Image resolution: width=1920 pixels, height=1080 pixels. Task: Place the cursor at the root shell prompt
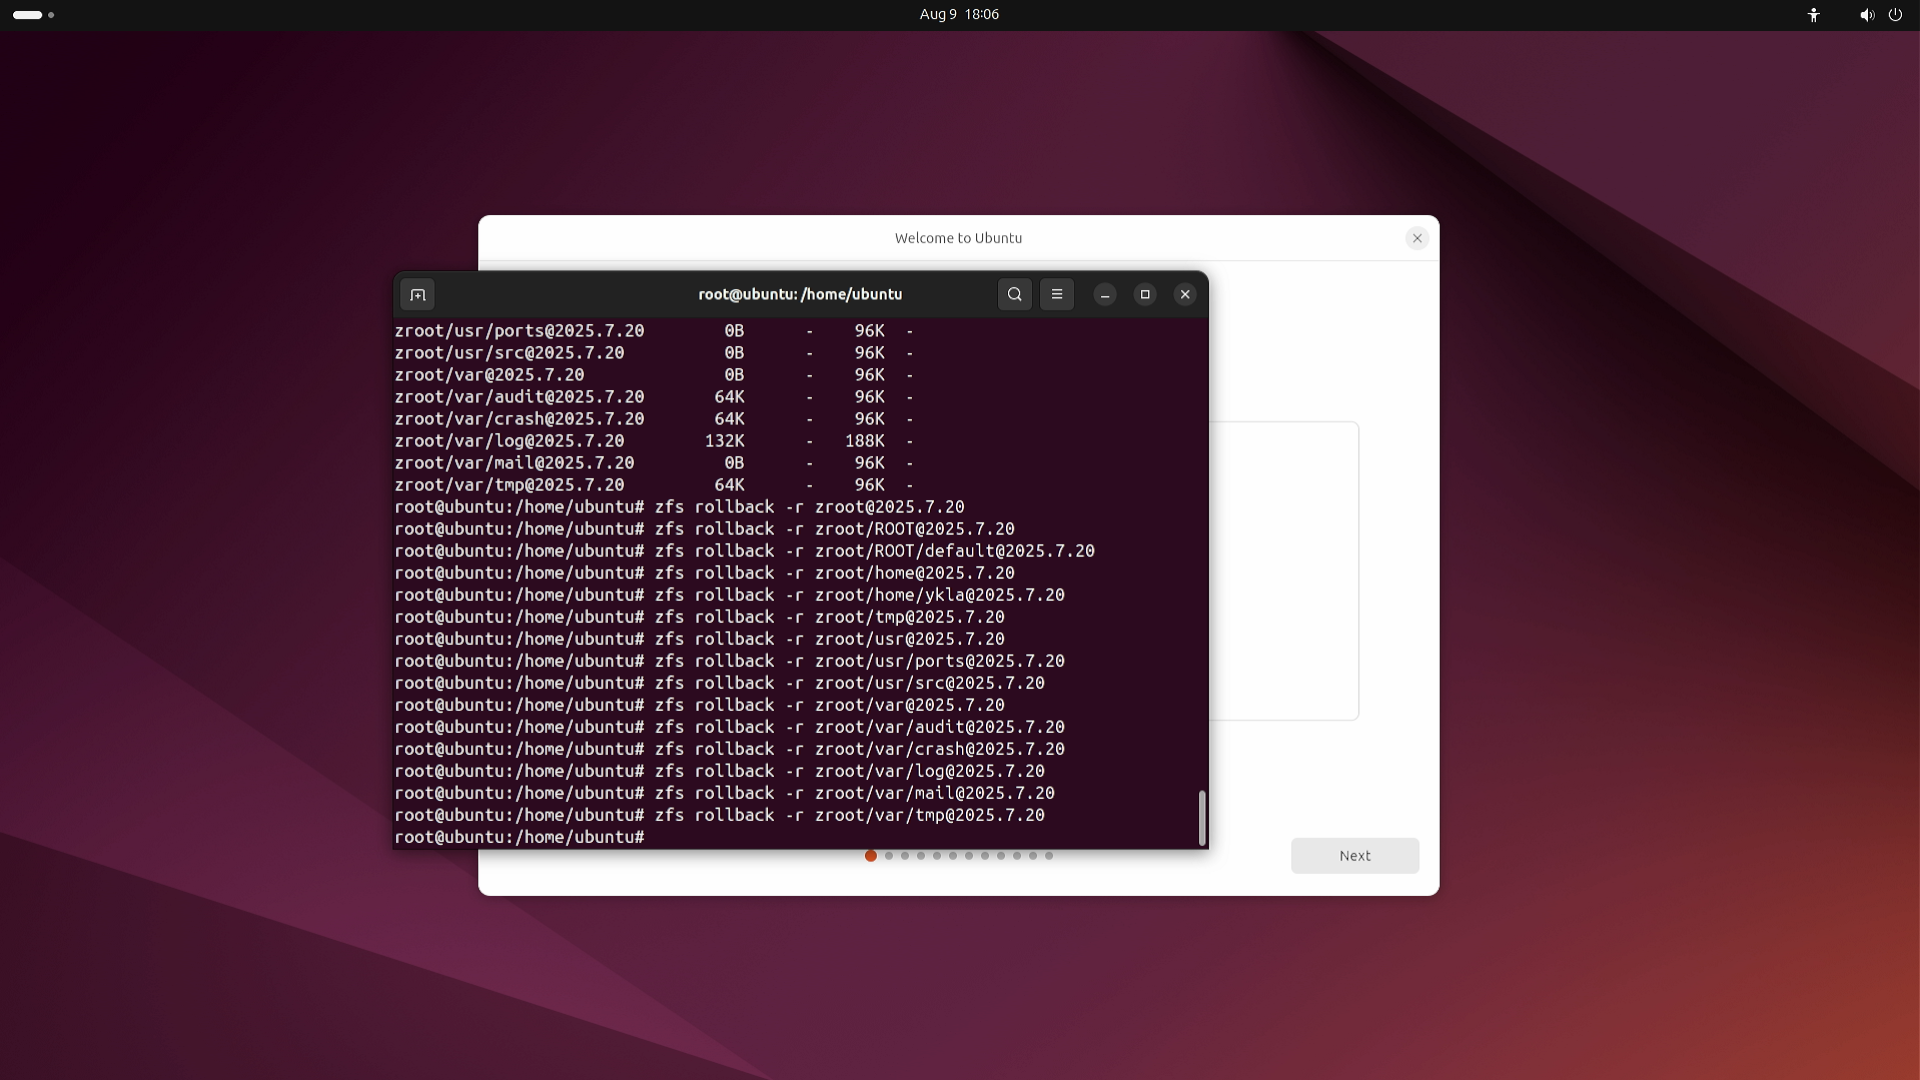[x=660, y=838]
